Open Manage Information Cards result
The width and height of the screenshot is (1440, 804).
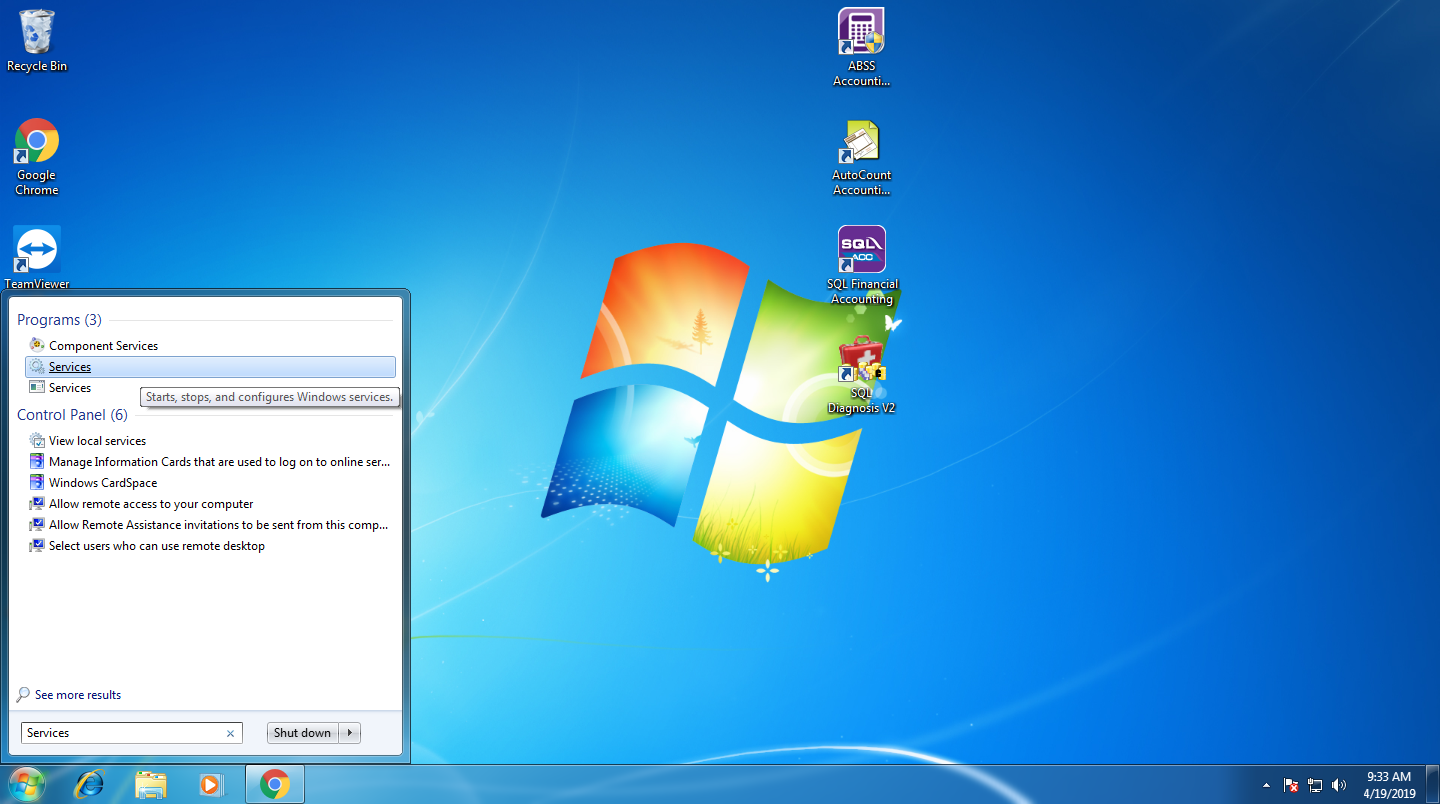point(210,462)
